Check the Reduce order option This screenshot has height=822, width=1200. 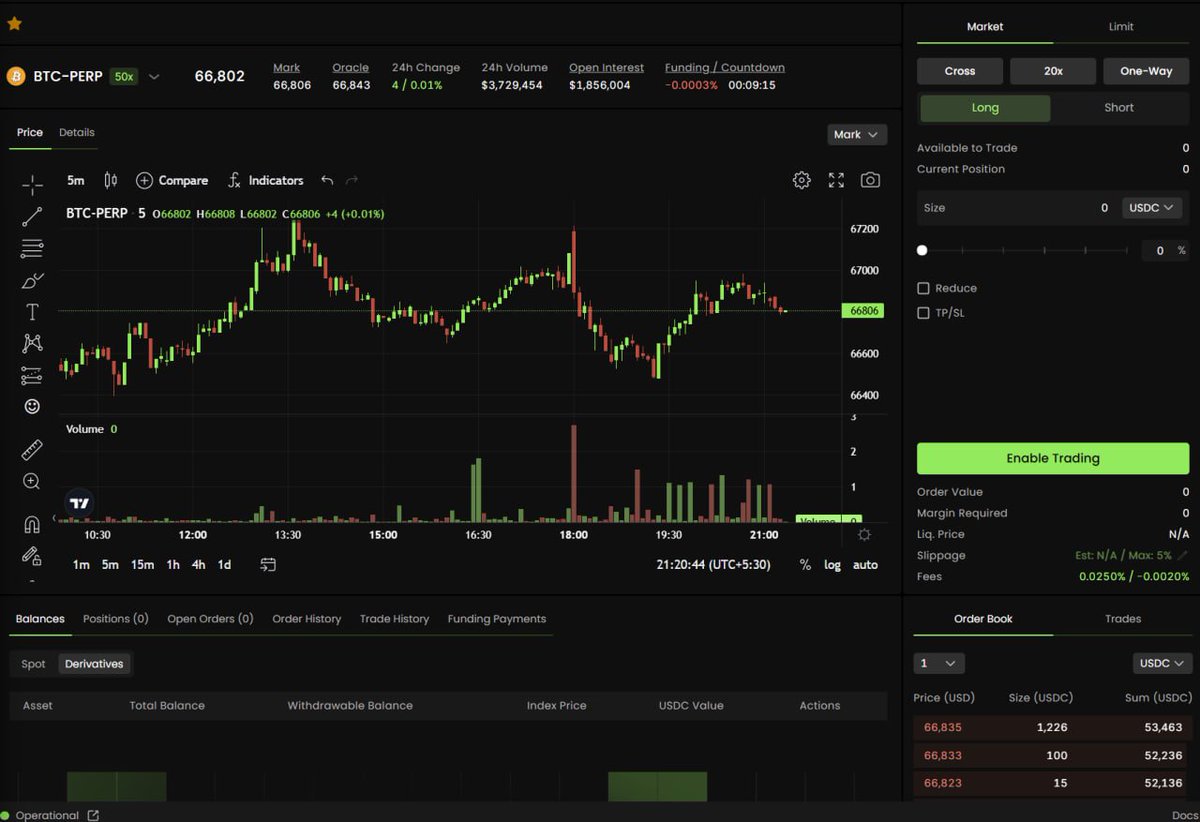[x=922, y=288]
